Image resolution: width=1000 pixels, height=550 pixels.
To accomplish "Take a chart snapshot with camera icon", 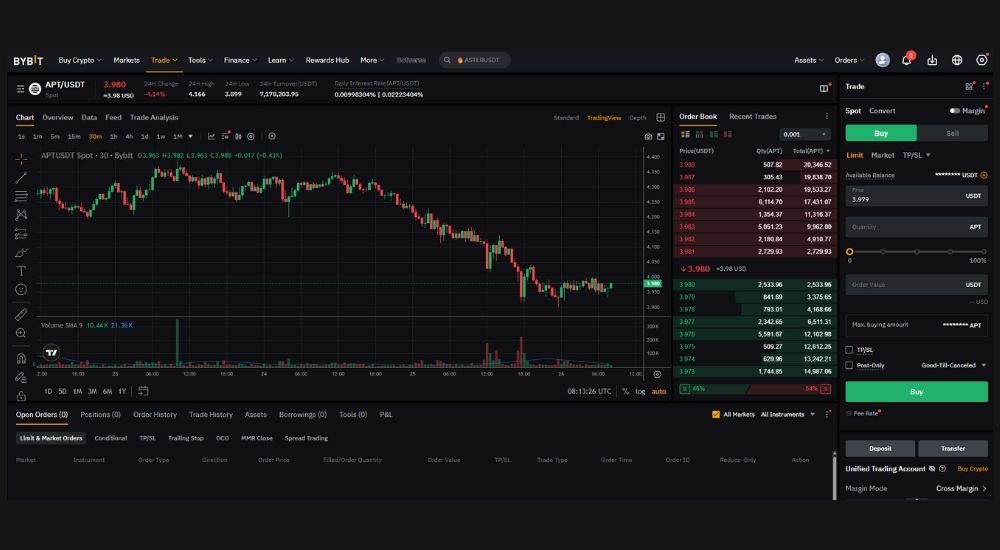I will pyautogui.click(x=648, y=136).
